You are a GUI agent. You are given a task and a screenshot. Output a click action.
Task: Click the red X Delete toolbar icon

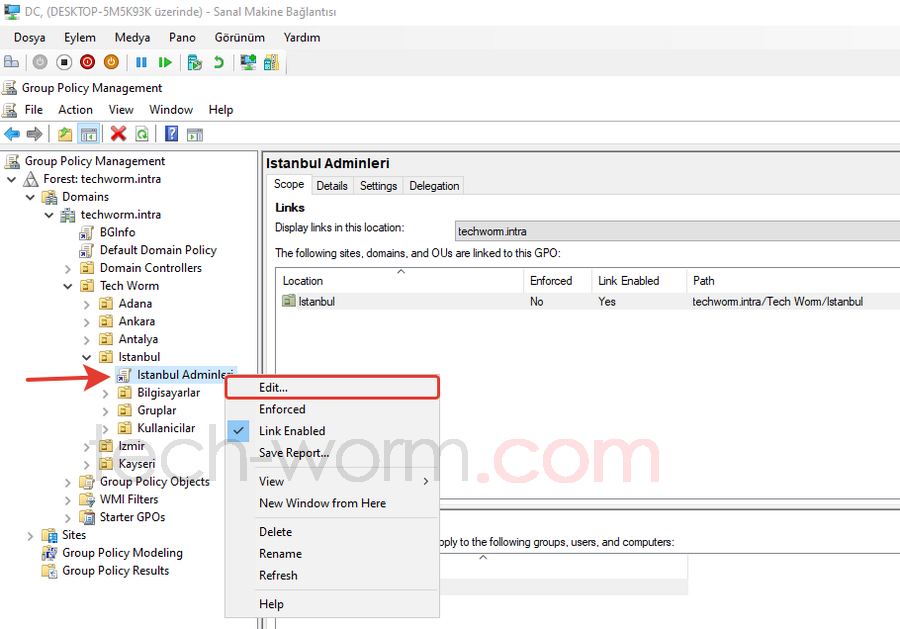click(x=118, y=134)
